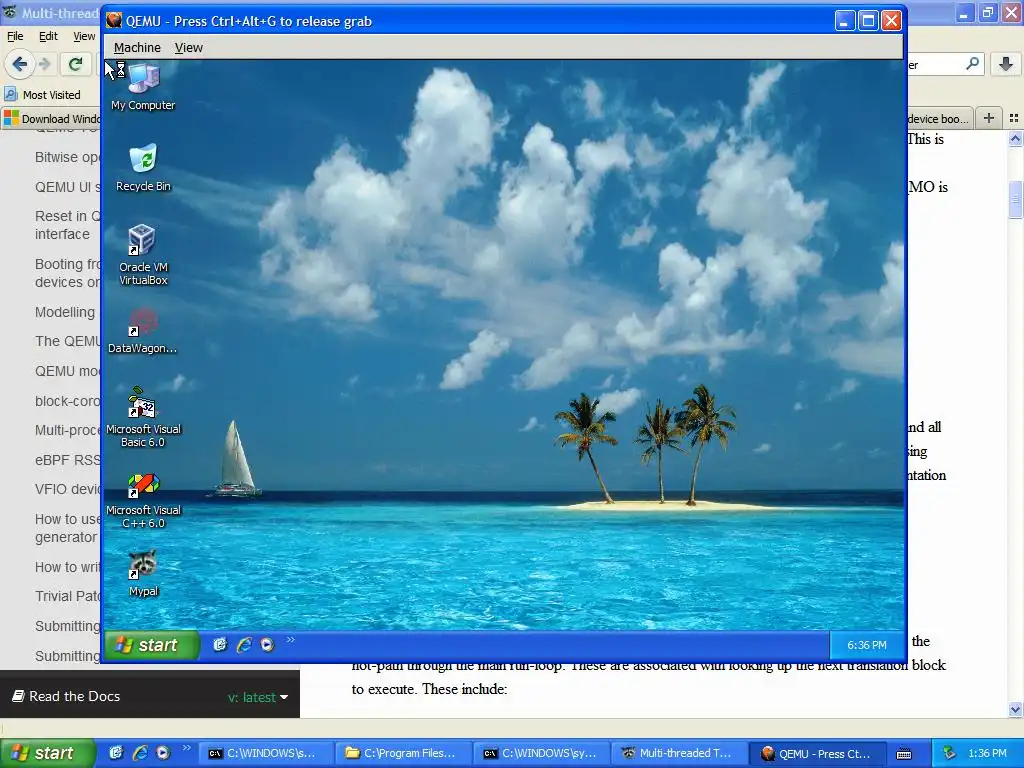This screenshot has height=768, width=1024.
Task: Click the browser vertical scrollbar thumb
Action: [1015, 200]
